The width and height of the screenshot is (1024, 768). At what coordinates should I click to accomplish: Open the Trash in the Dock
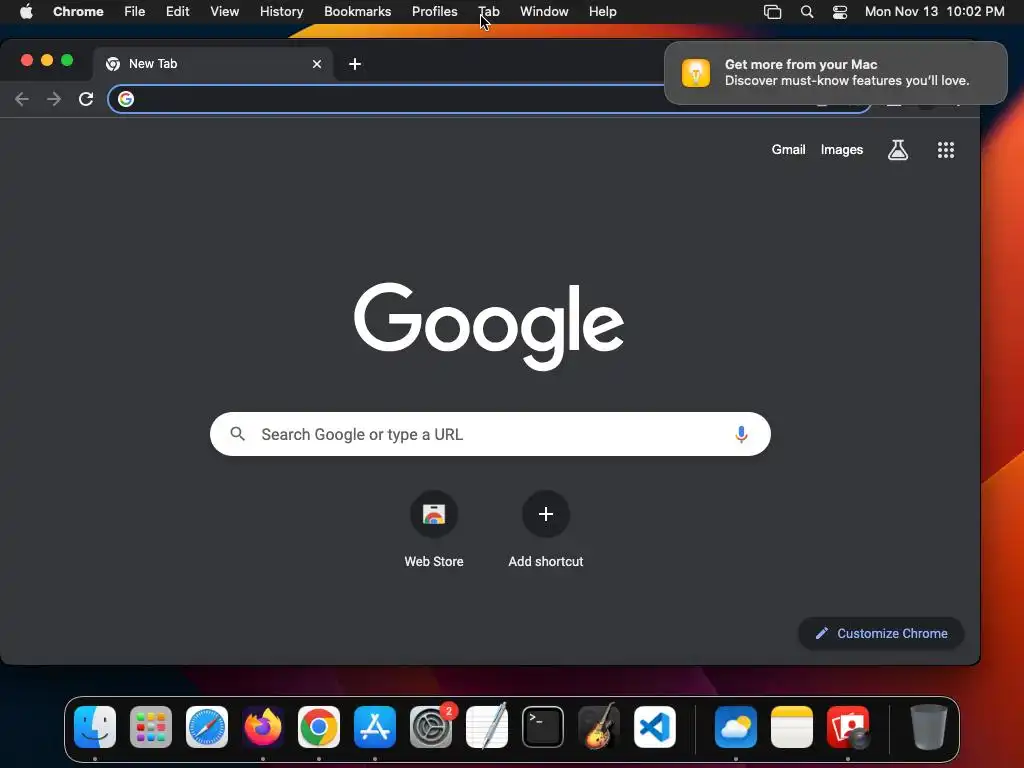929,727
